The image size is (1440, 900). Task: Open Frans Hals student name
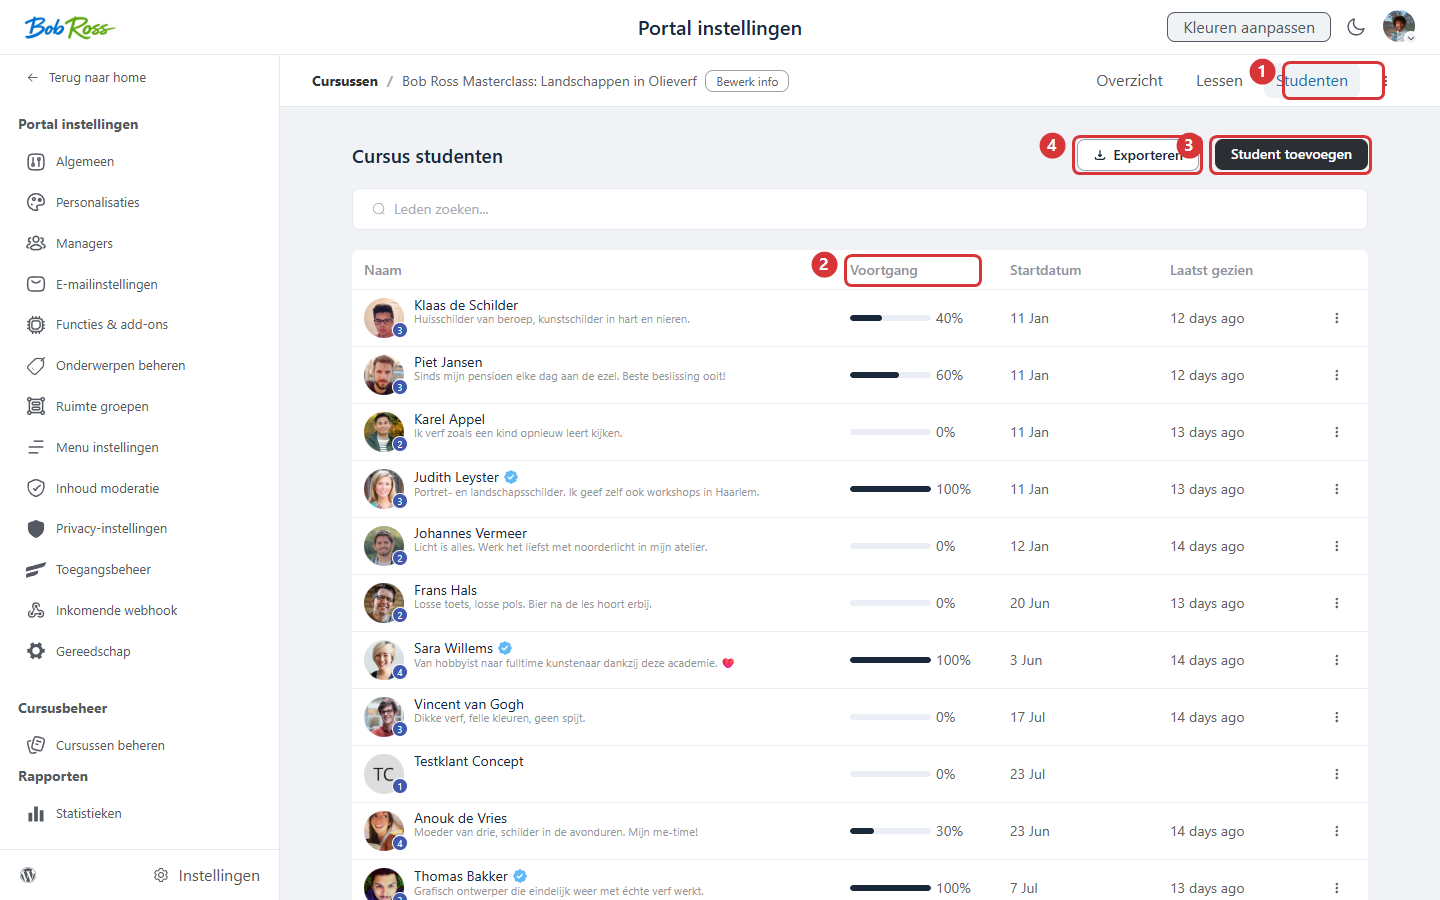(x=445, y=590)
